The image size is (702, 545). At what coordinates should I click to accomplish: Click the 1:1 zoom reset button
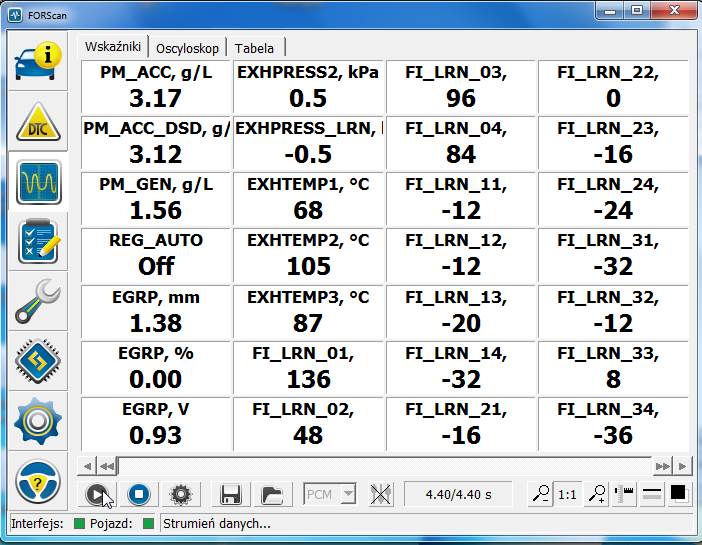(x=567, y=493)
